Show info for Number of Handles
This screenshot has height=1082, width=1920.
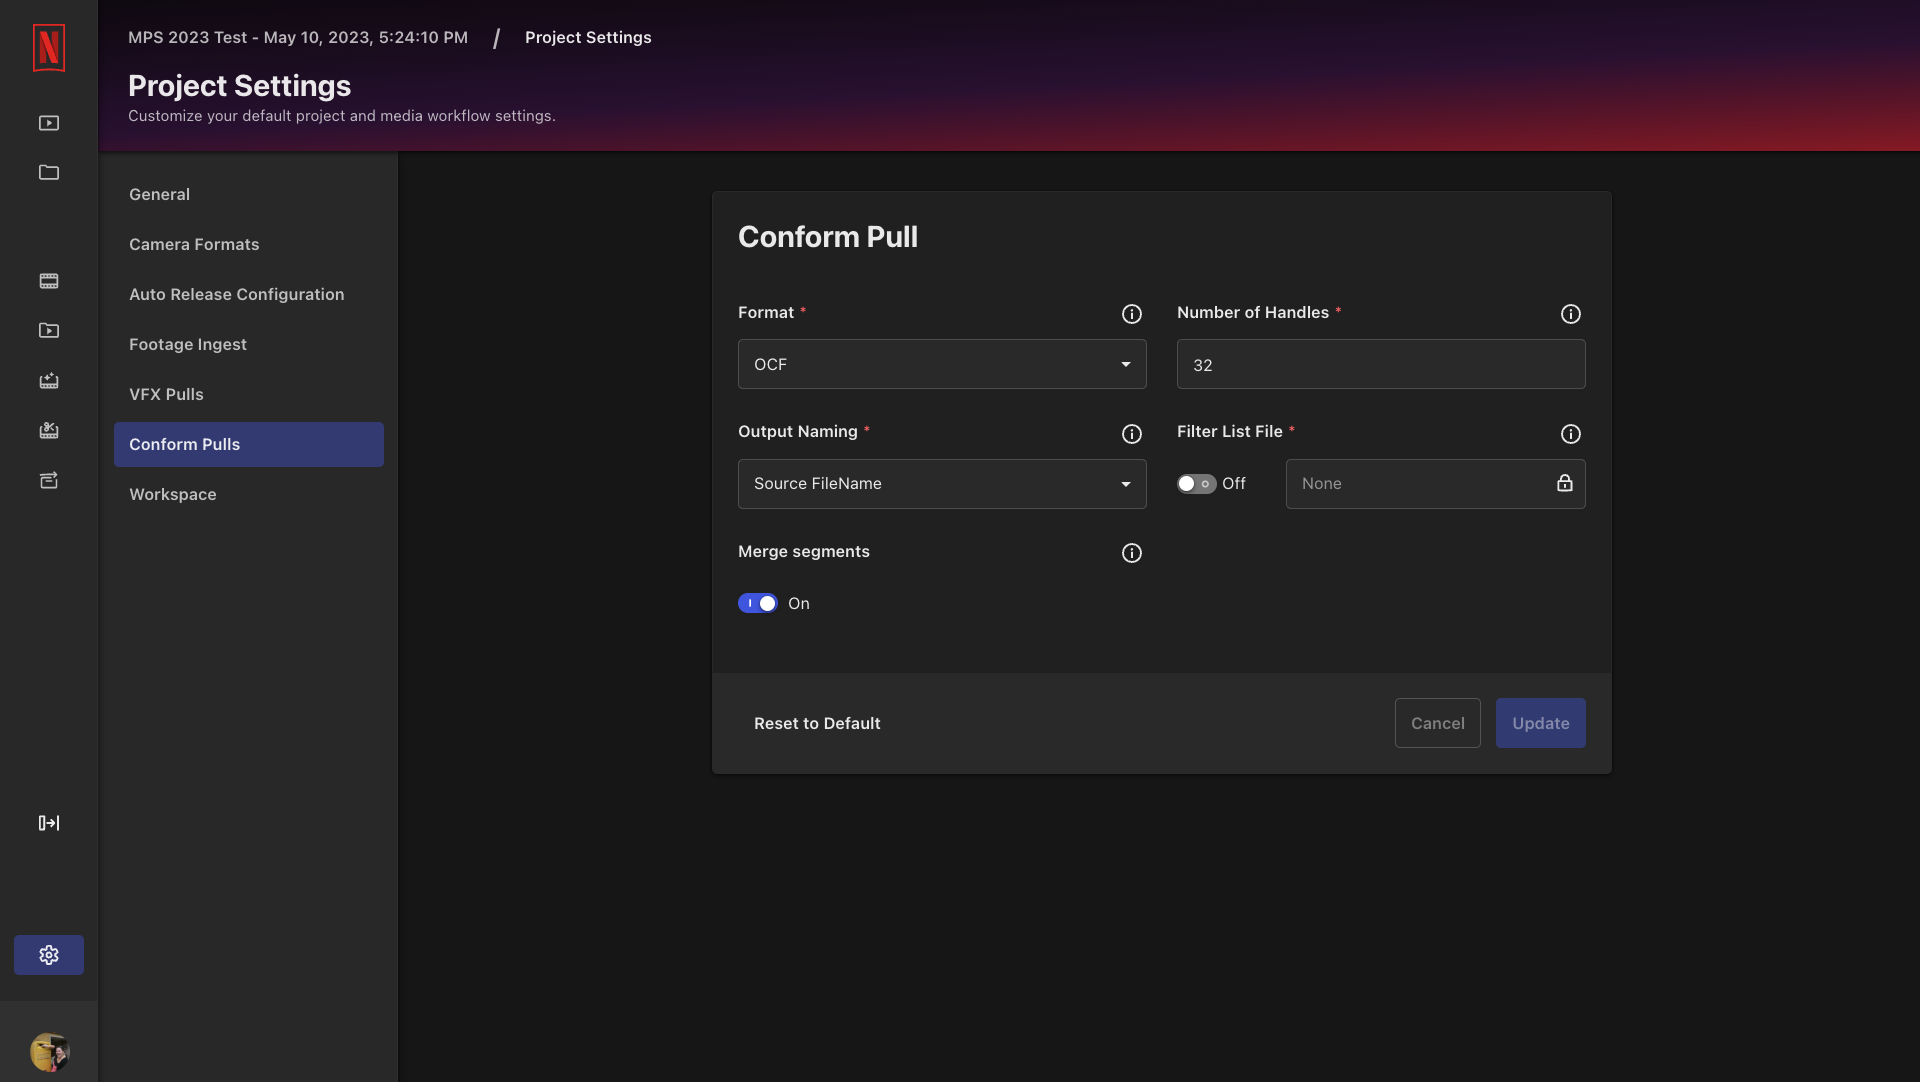[1571, 314]
